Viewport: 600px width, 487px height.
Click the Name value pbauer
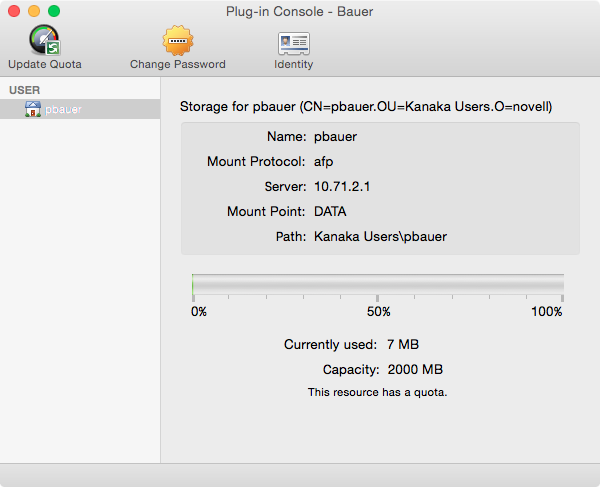point(335,136)
